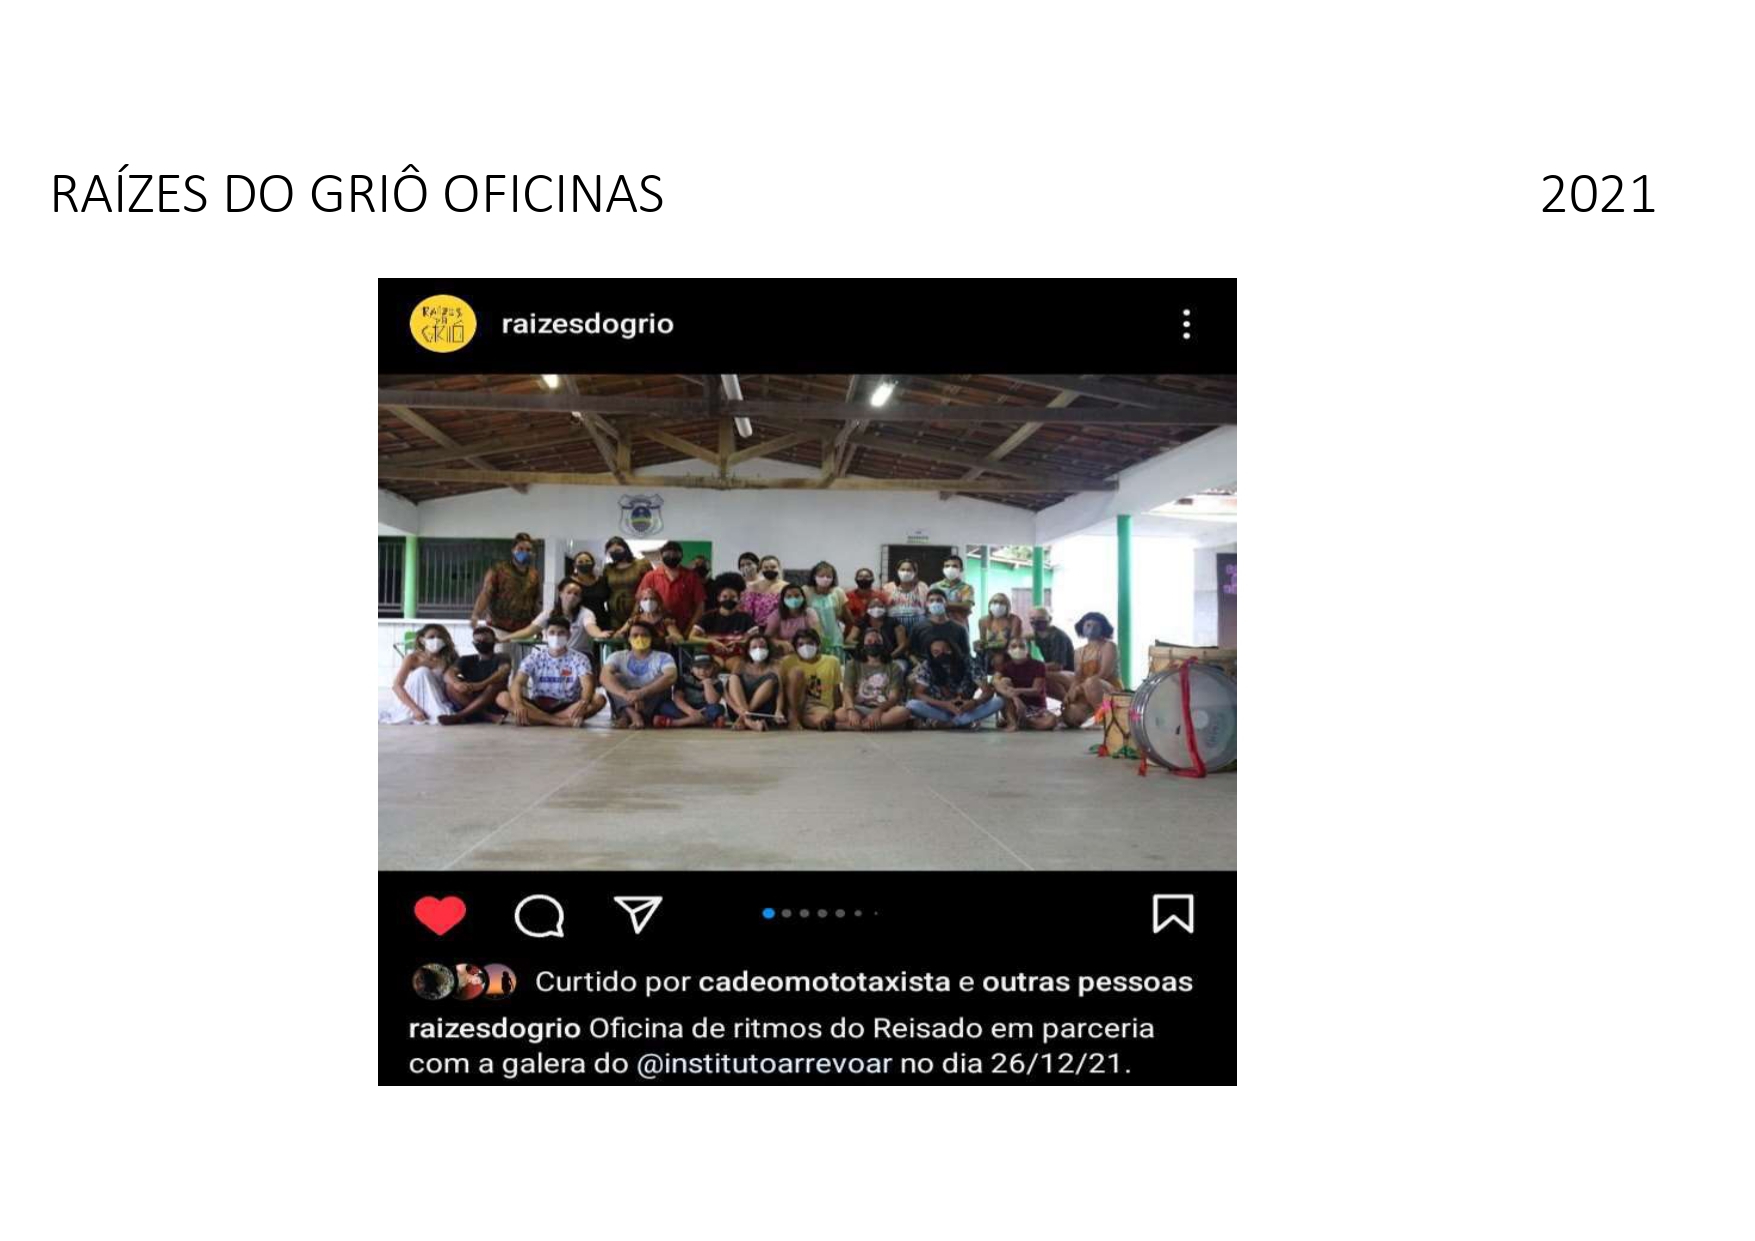The width and height of the screenshot is (1755, 1241).
Task: Share the post via the paper plane icon
Action: click(638, 914)
